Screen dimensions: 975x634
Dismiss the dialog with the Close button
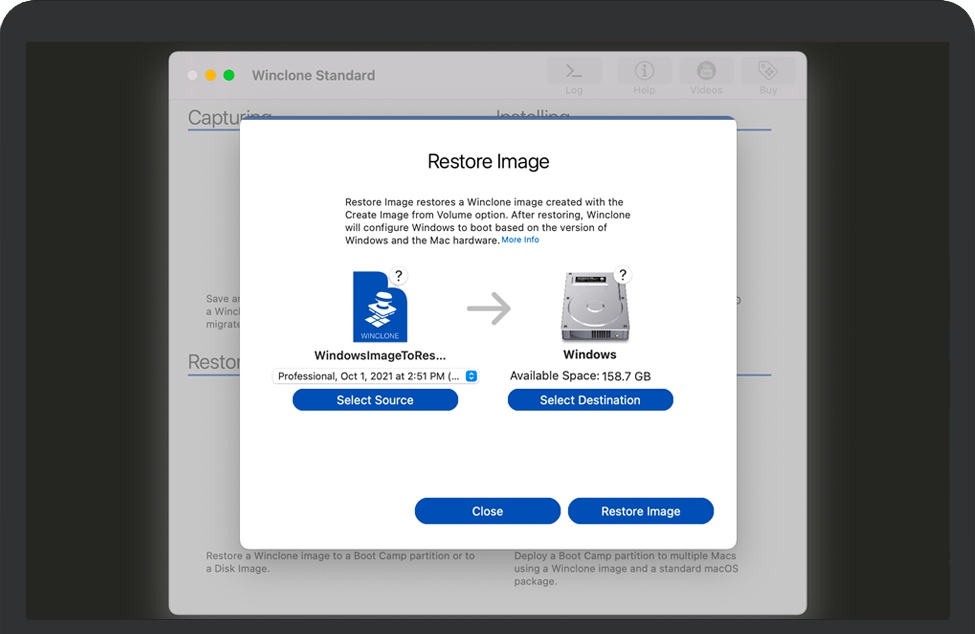pos(487,511)
